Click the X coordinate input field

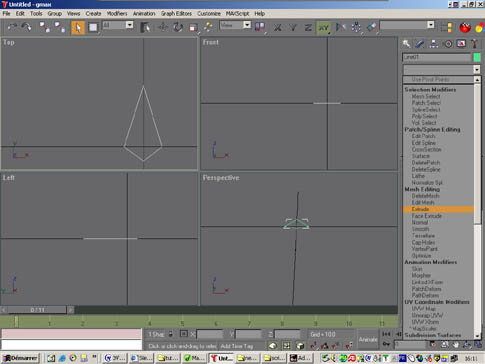(209, 334)
